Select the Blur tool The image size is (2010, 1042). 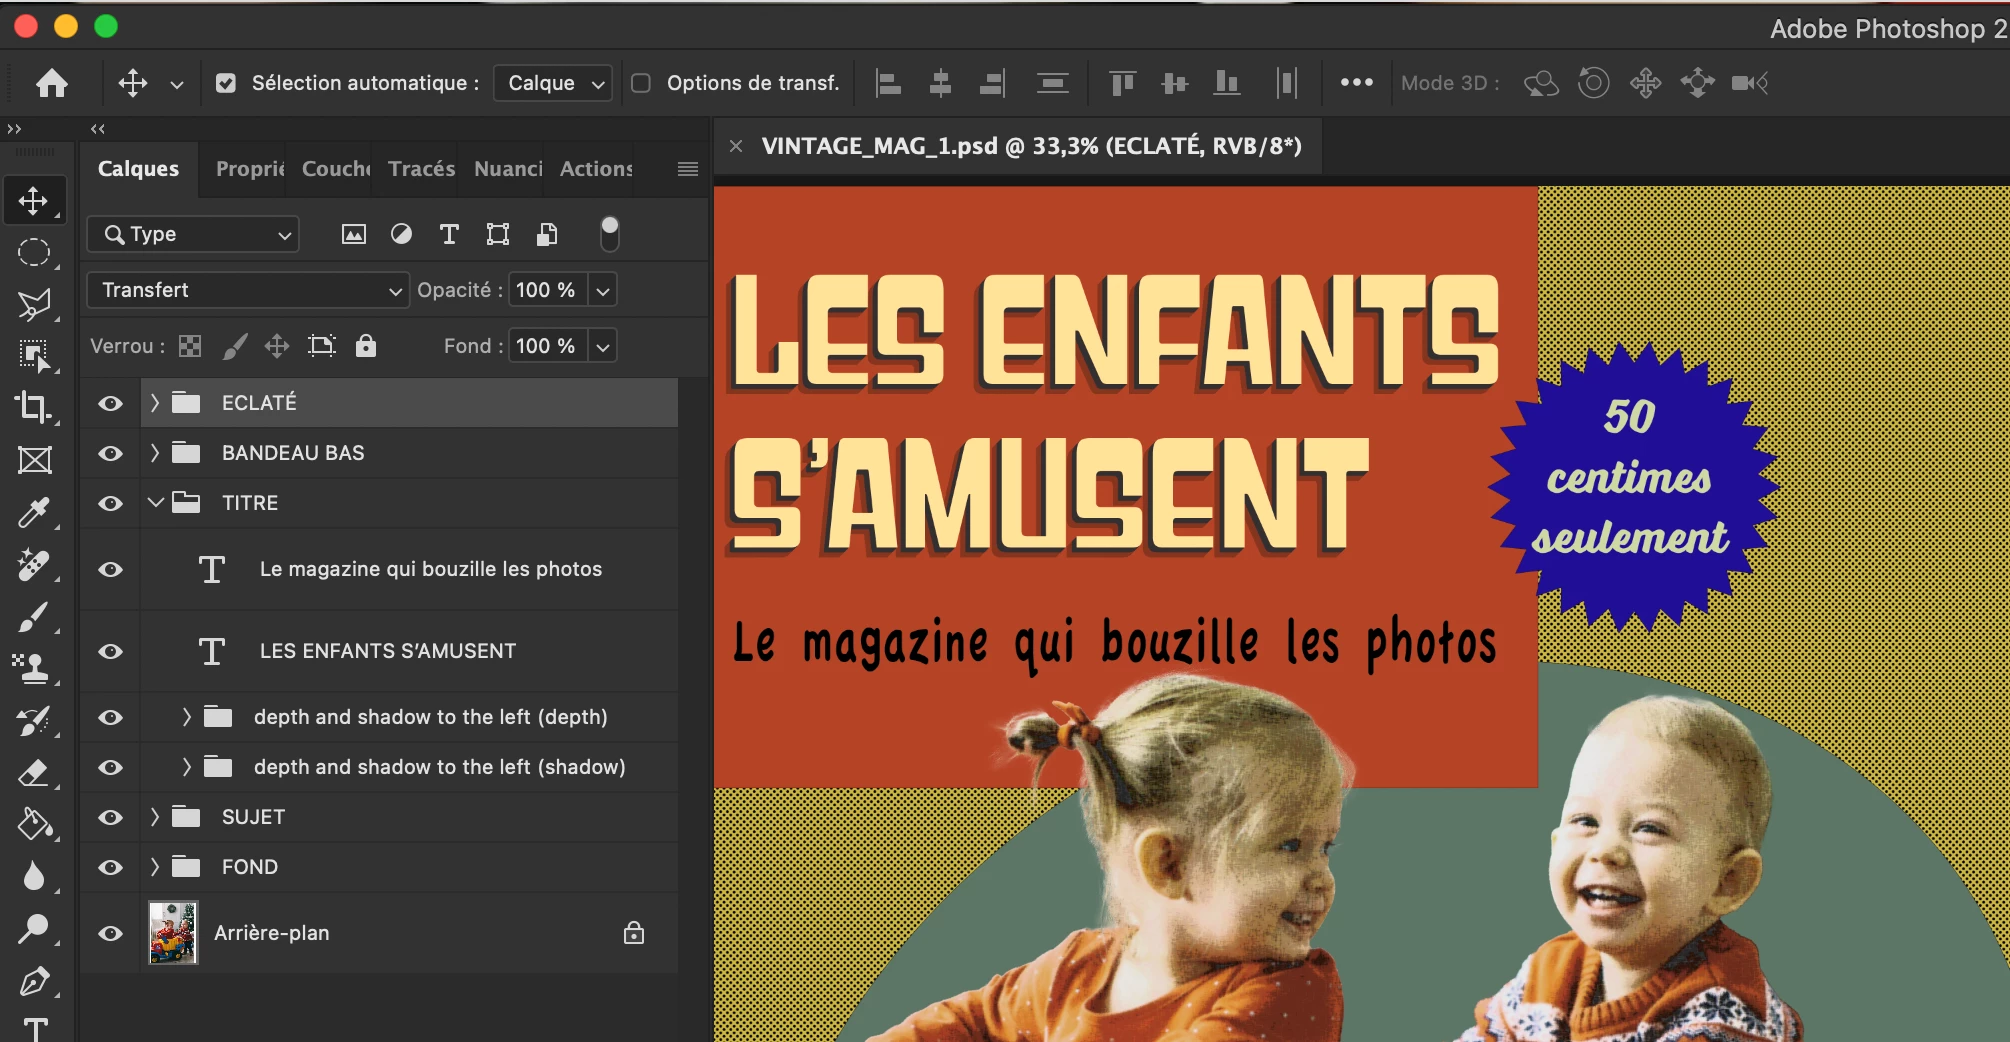tap(34, 876)
